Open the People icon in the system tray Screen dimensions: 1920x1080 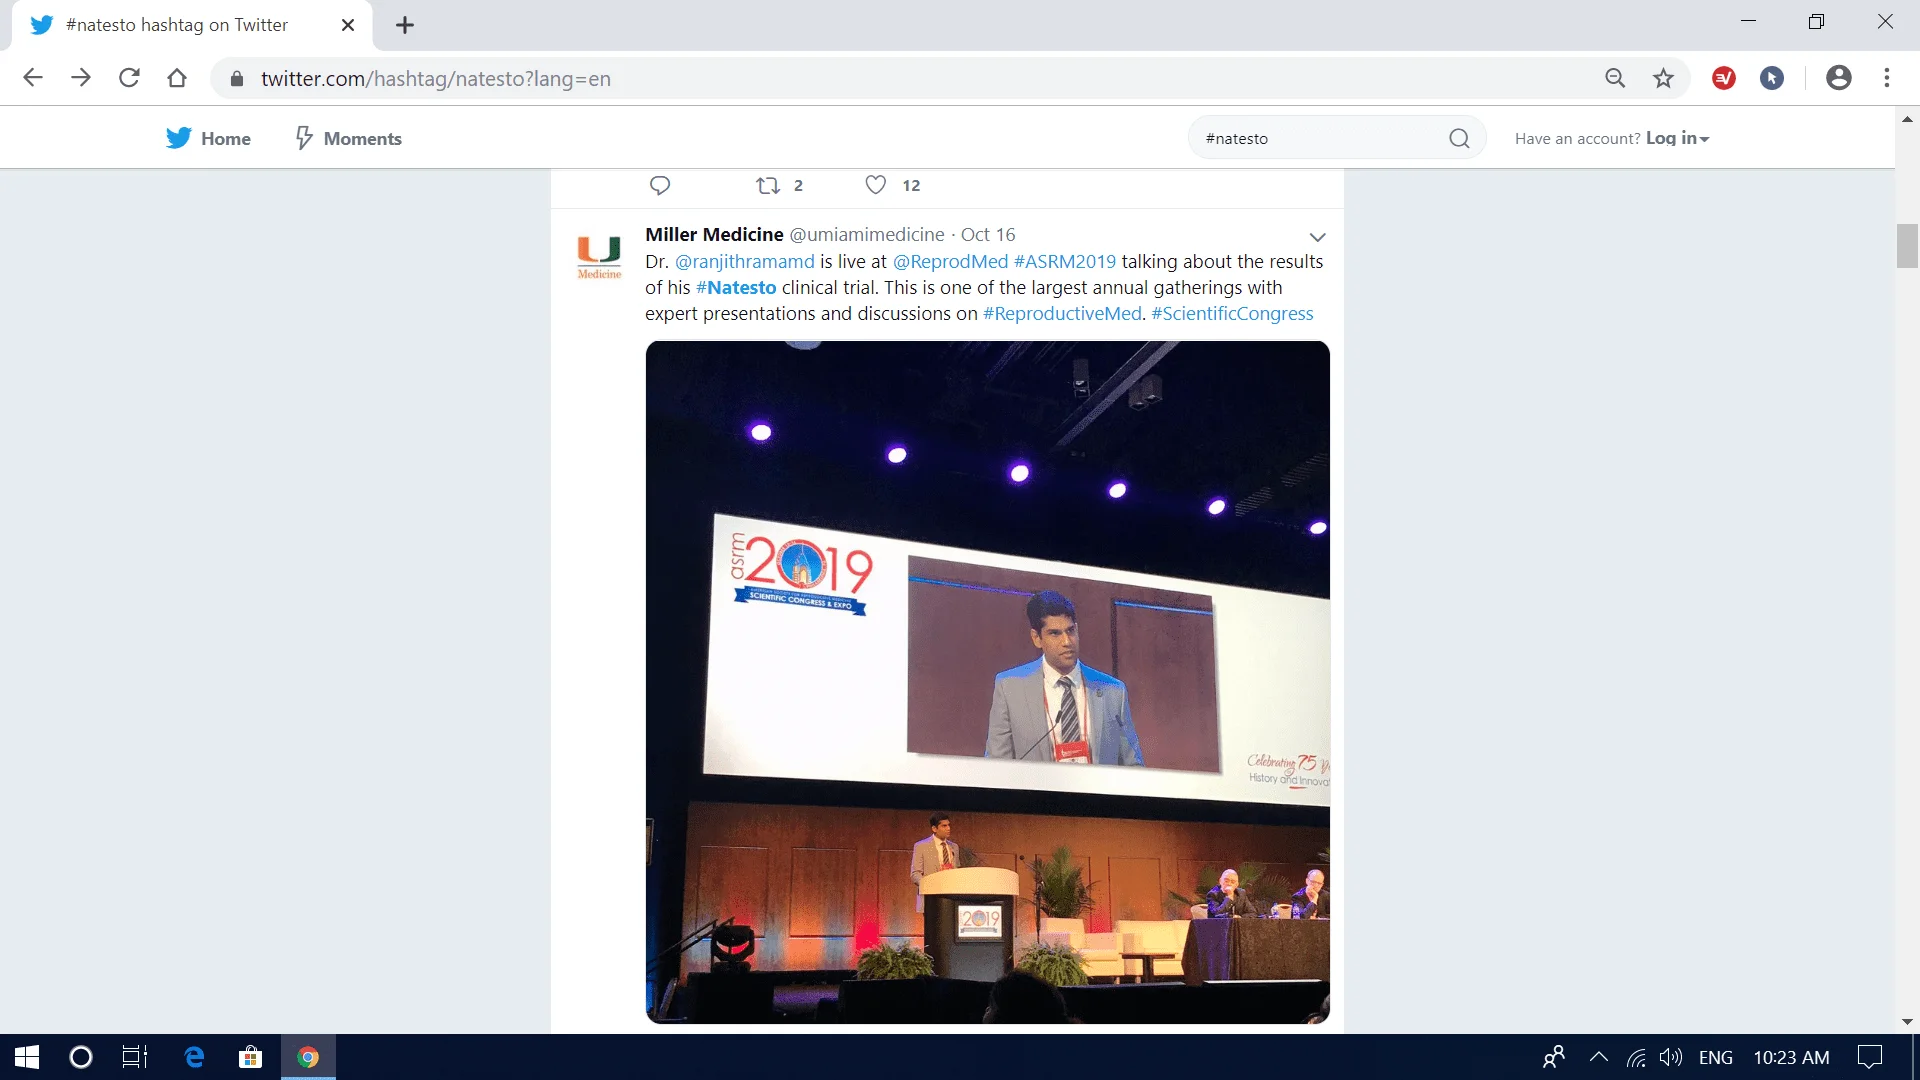pyautogui.click(x=1554, y=1057)
